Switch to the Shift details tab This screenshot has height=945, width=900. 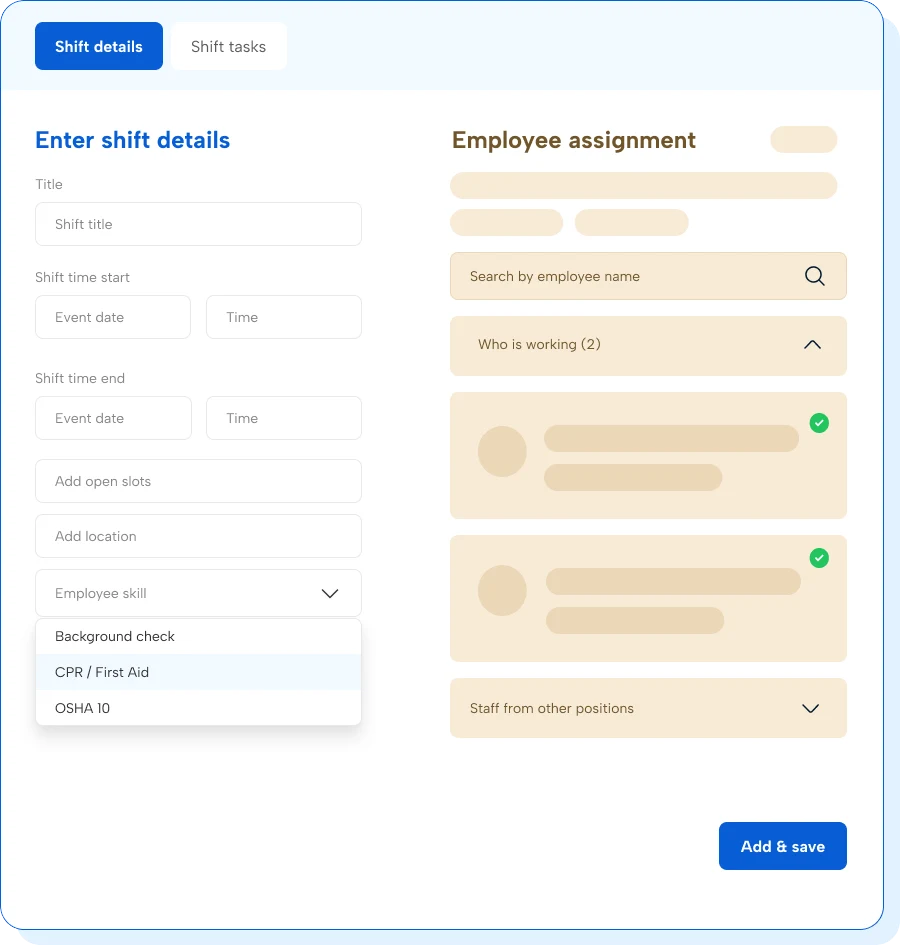point(99,46)
